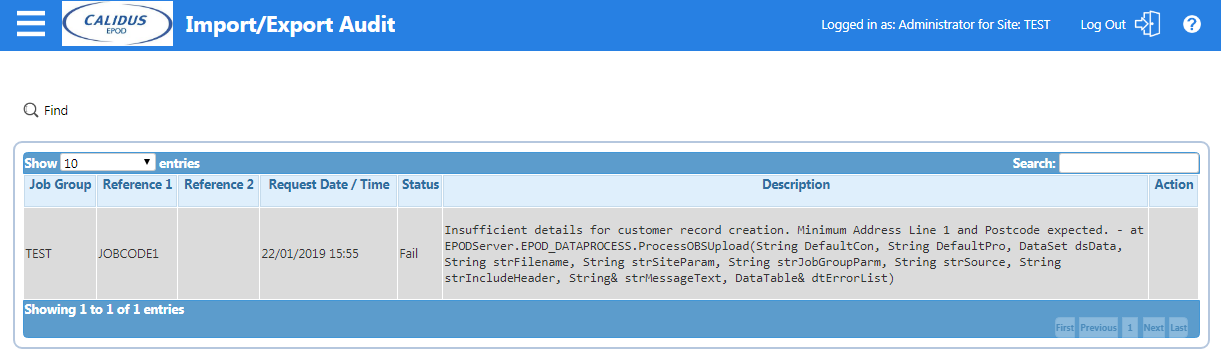This screenshot has height=363, width=1221.
Task: Open the hamburger navigation menu
Action: tap(32, 24)
